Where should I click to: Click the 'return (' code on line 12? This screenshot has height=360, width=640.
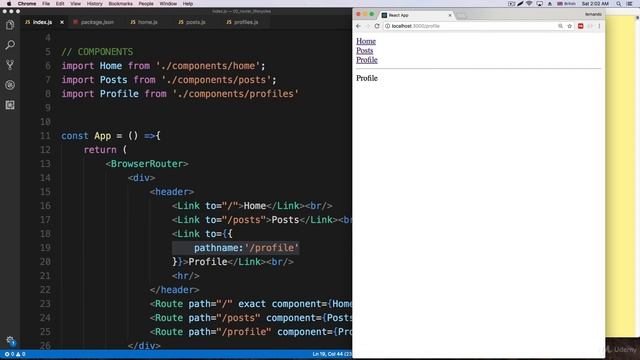click(x=105, y=150)
